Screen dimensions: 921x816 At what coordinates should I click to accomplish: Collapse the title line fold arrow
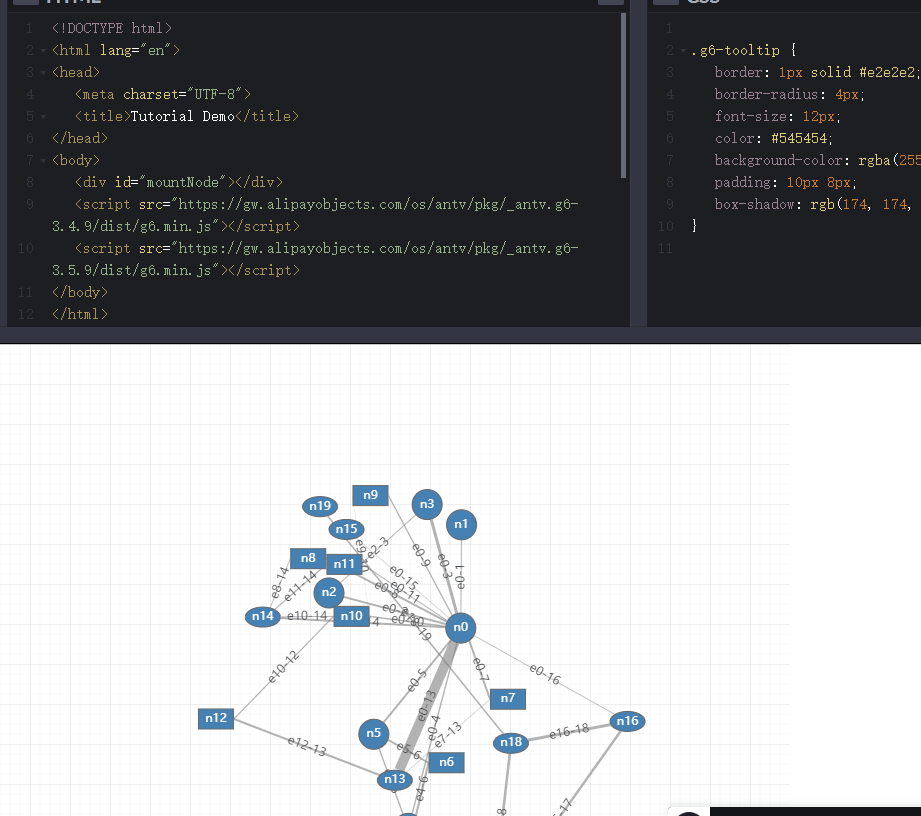(x=43, y=117)
